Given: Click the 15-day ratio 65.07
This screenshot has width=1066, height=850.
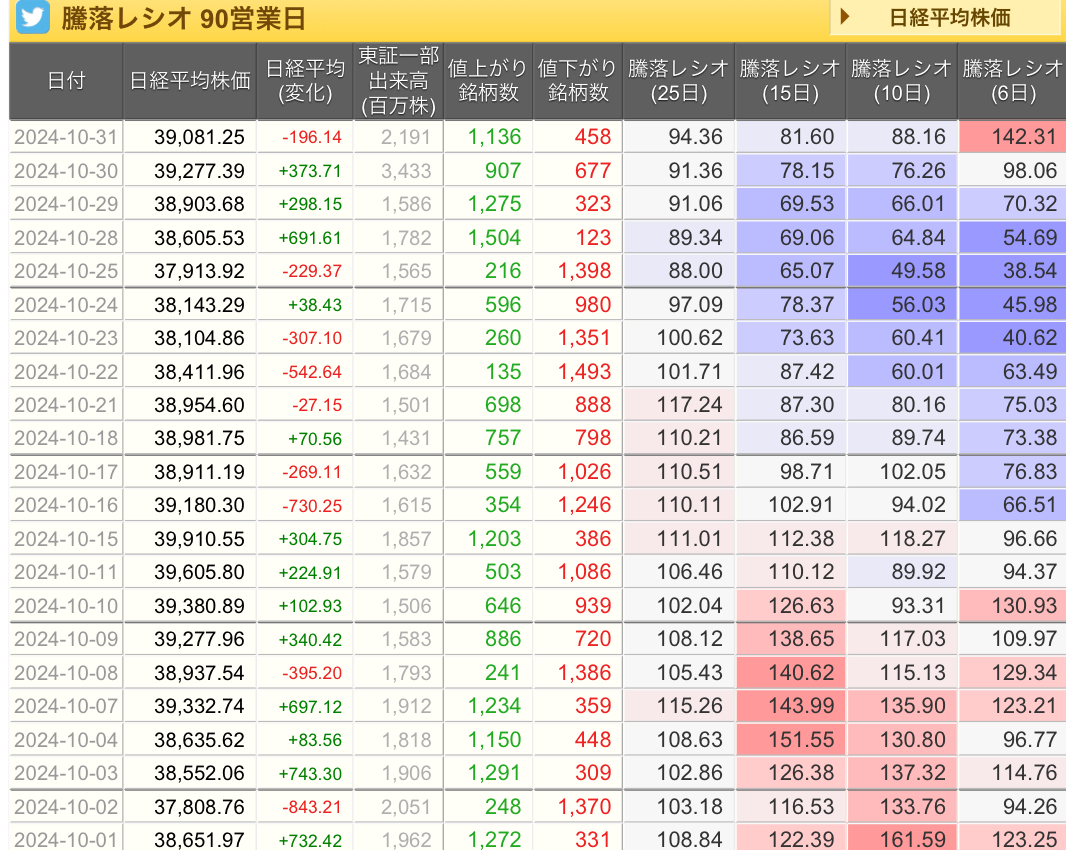Looking at the screenshot, I should [807, 271].
